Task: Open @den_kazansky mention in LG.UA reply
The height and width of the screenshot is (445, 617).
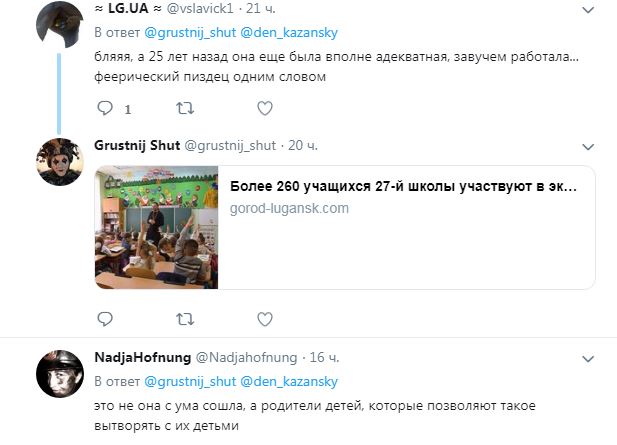Action: pyautogui.click(x=289, y=33)
